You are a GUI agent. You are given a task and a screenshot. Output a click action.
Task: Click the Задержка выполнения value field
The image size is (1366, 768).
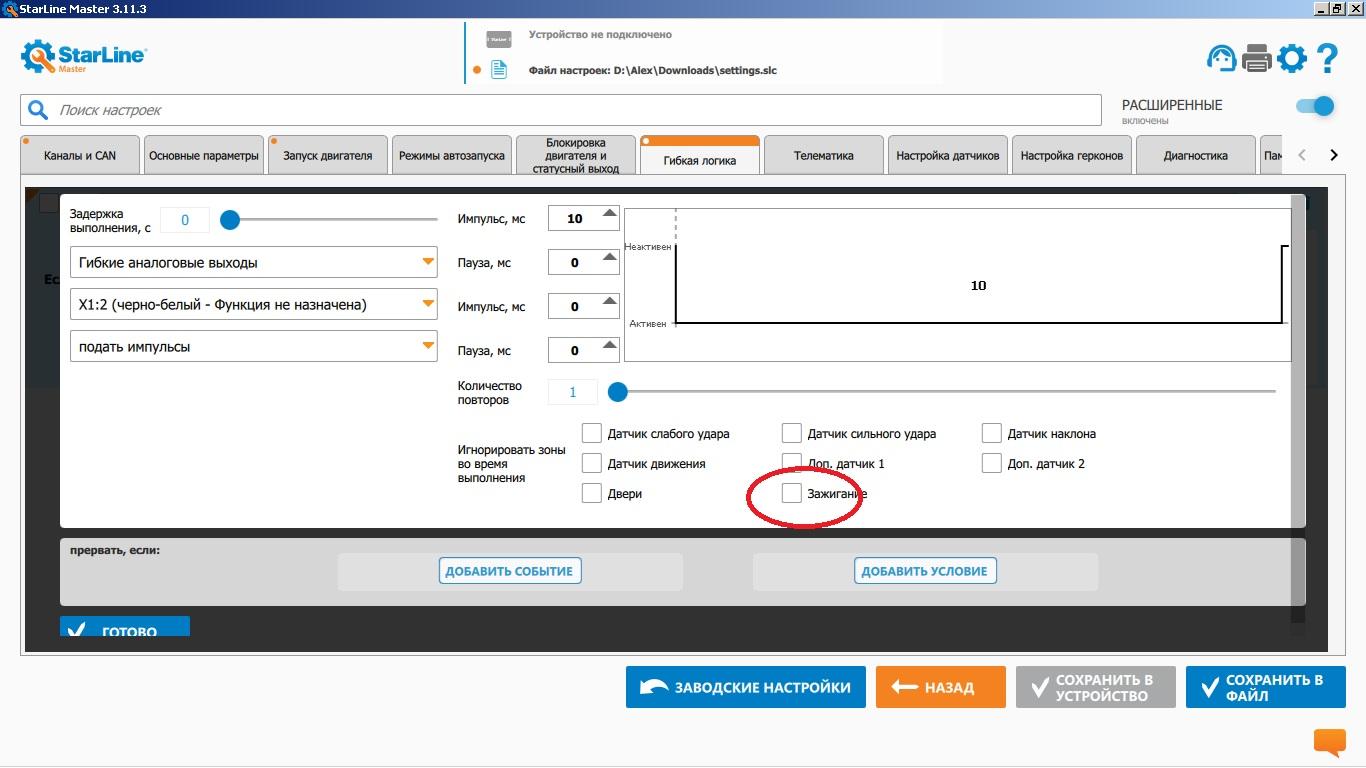tap(184, 220)
